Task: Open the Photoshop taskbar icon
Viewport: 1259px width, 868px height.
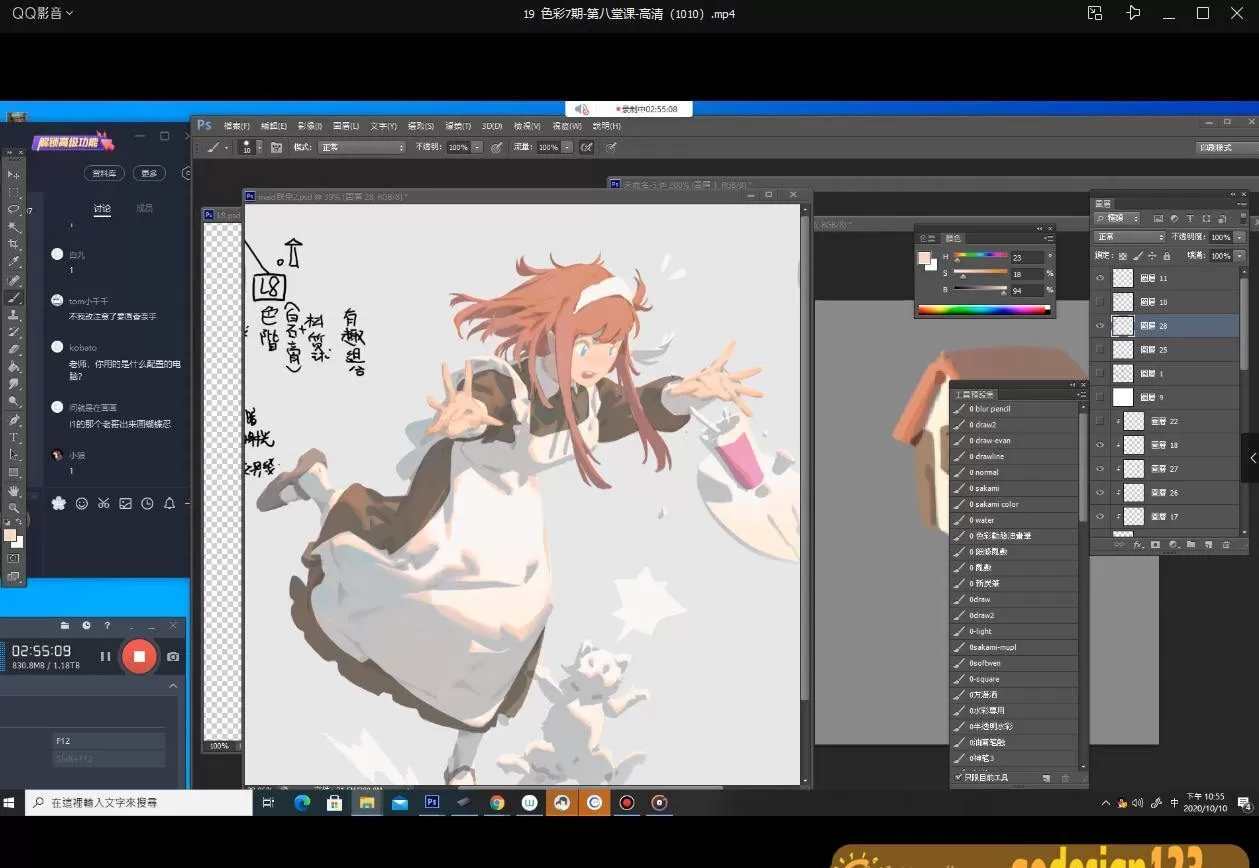Action: point(432,802)
